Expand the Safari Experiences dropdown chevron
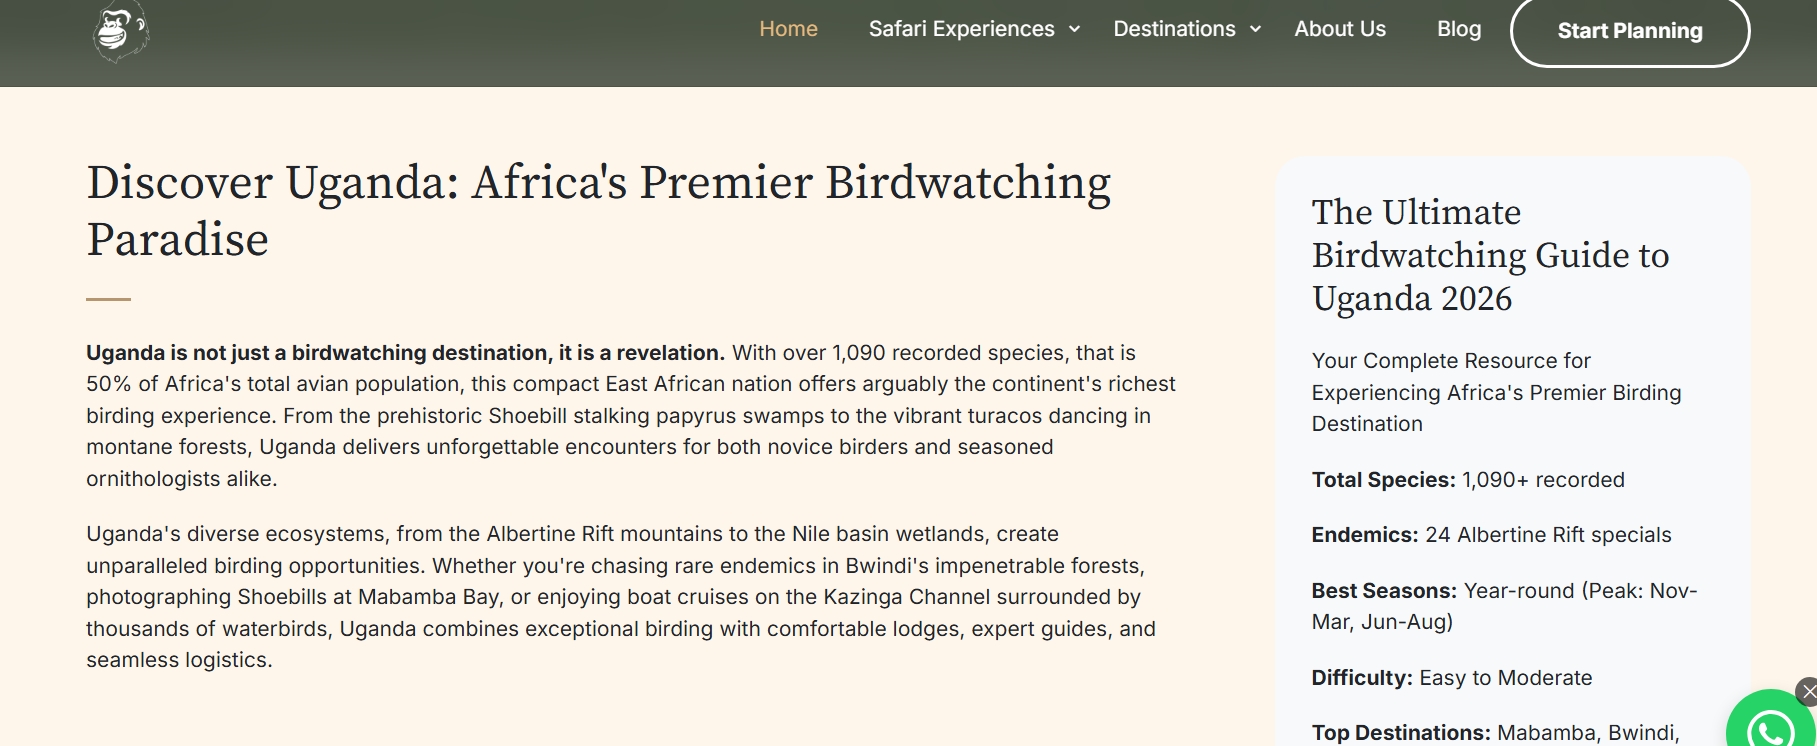This screenshot has width=1817, height=746. [x=1074, y=29]
